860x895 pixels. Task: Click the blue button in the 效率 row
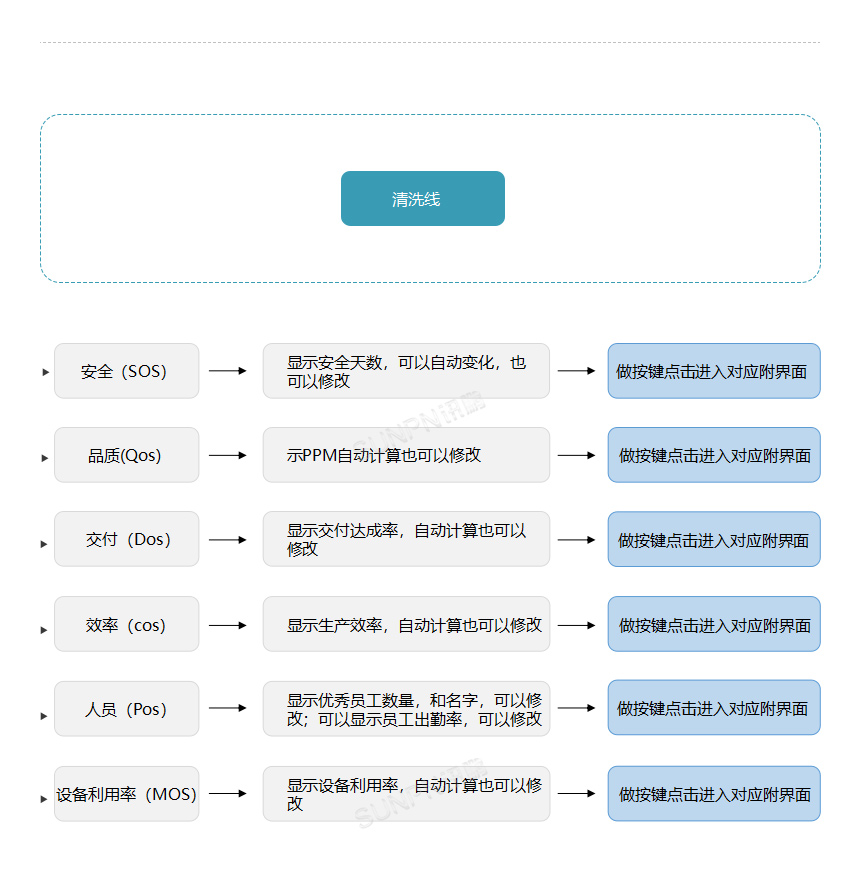[x=713, y=623]
